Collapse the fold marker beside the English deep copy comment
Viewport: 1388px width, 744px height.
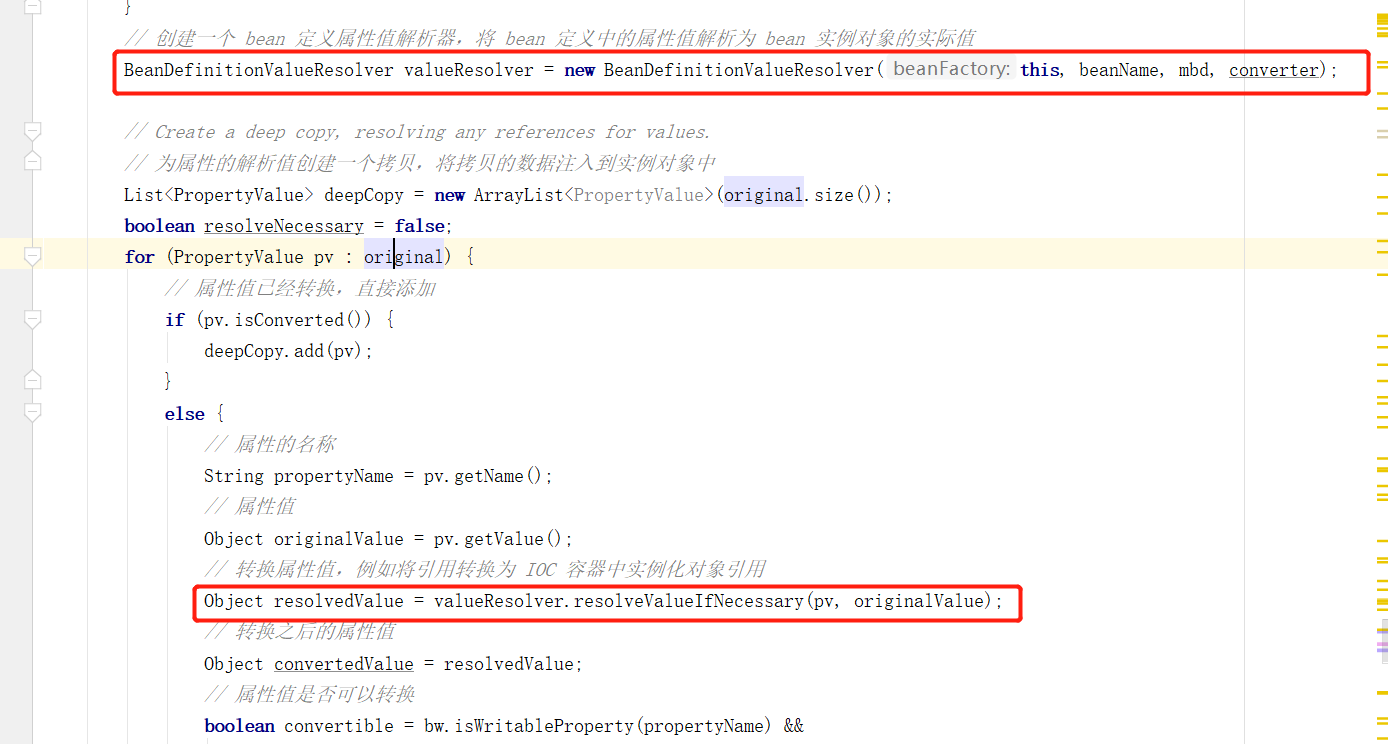point(33,132)
